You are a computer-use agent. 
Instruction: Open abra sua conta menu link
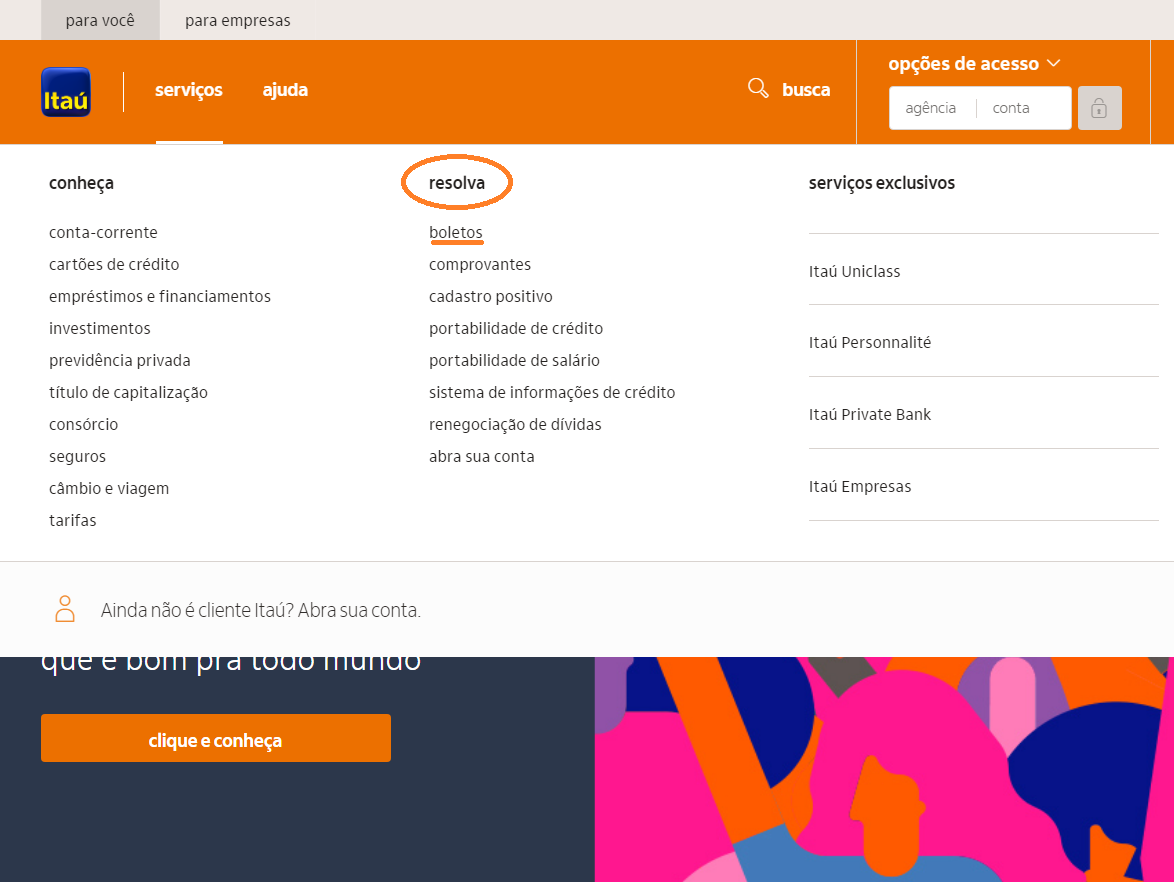(x=481, y=457)
